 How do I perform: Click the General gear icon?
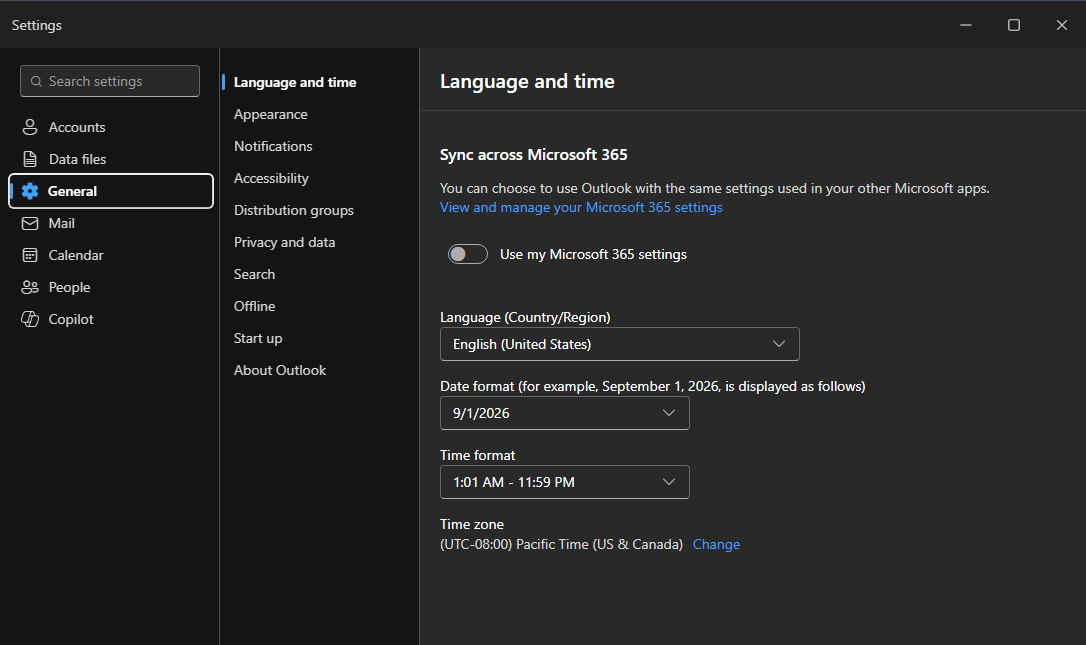[x=30, y=191]
